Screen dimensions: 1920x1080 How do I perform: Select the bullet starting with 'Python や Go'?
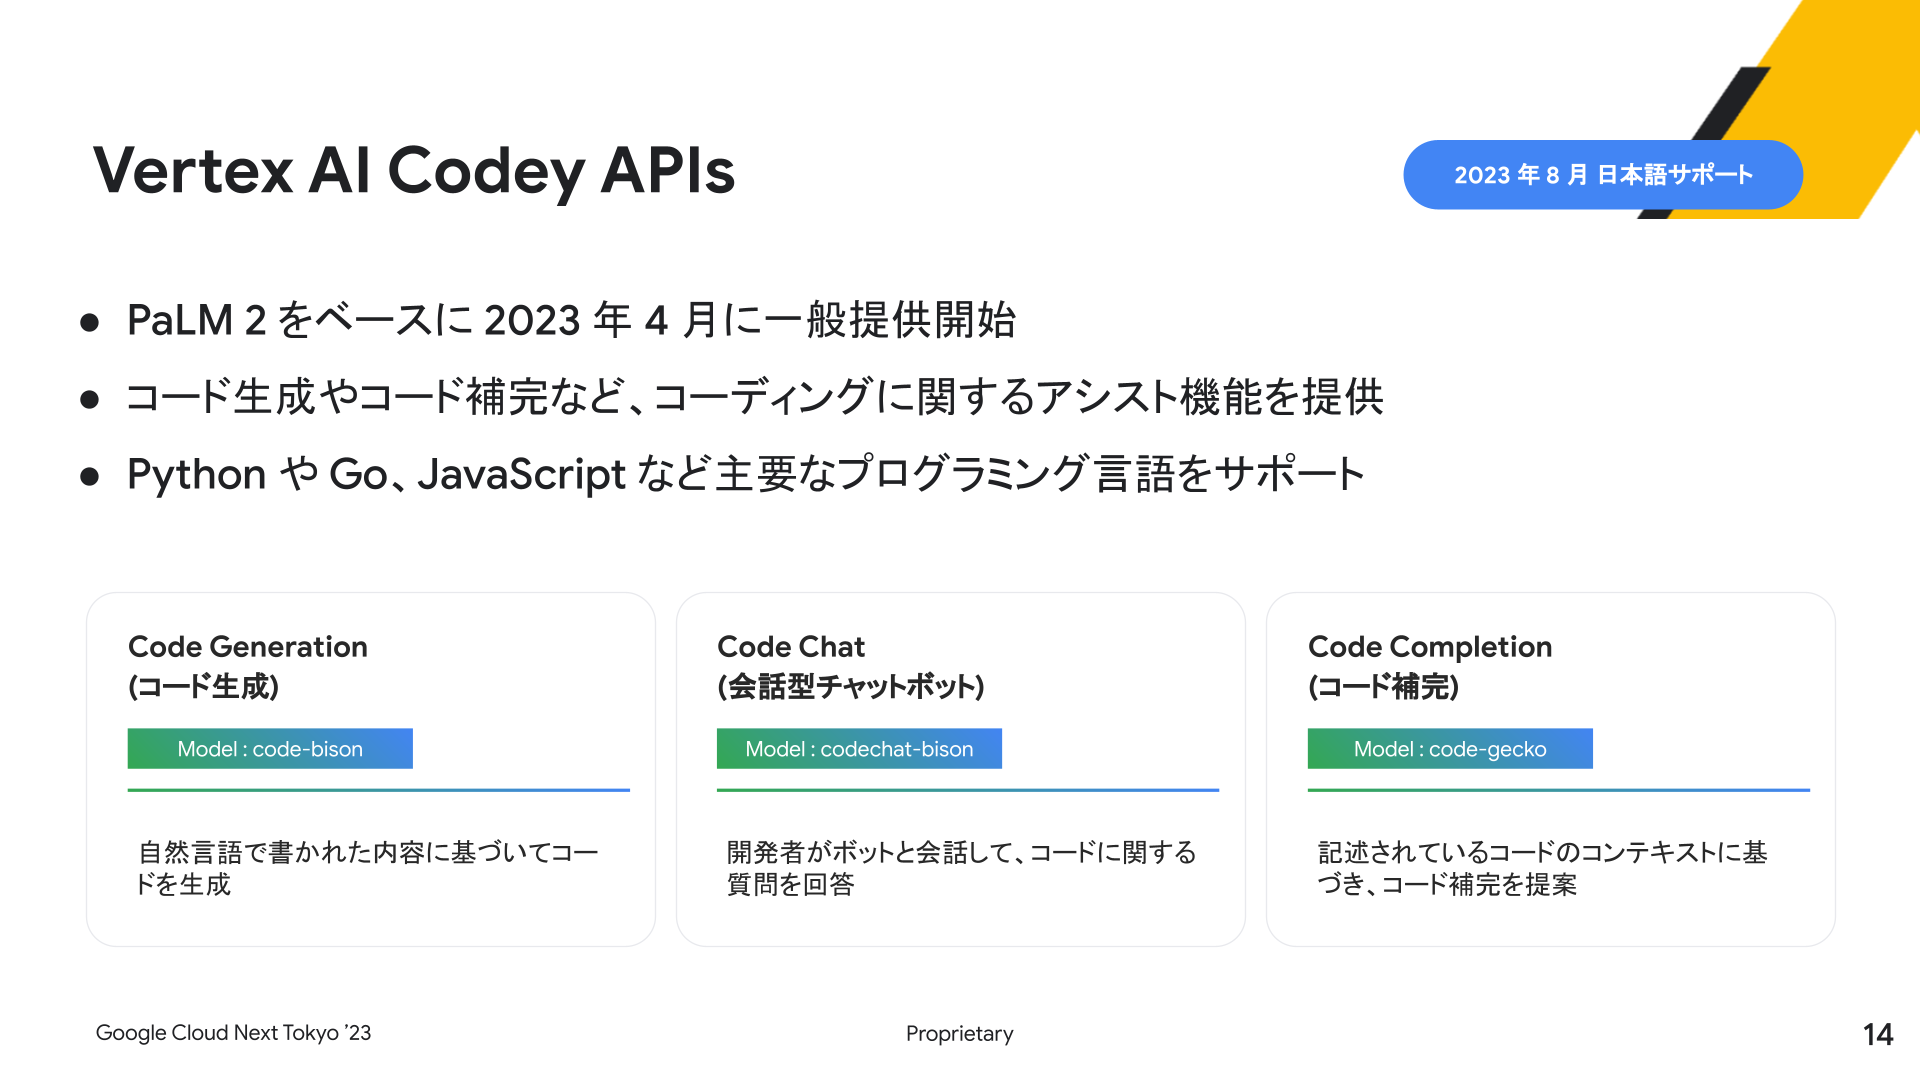click(746, 474)
